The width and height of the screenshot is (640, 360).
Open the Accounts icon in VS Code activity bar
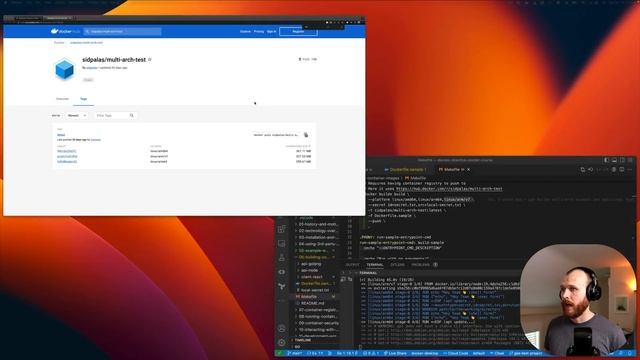pyautogui.click(x=282, y=328)
